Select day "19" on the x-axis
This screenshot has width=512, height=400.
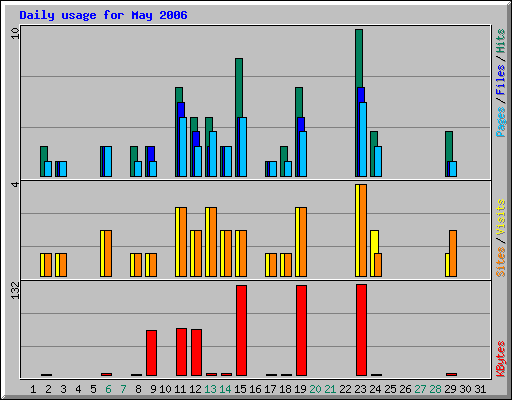point(300,389)
